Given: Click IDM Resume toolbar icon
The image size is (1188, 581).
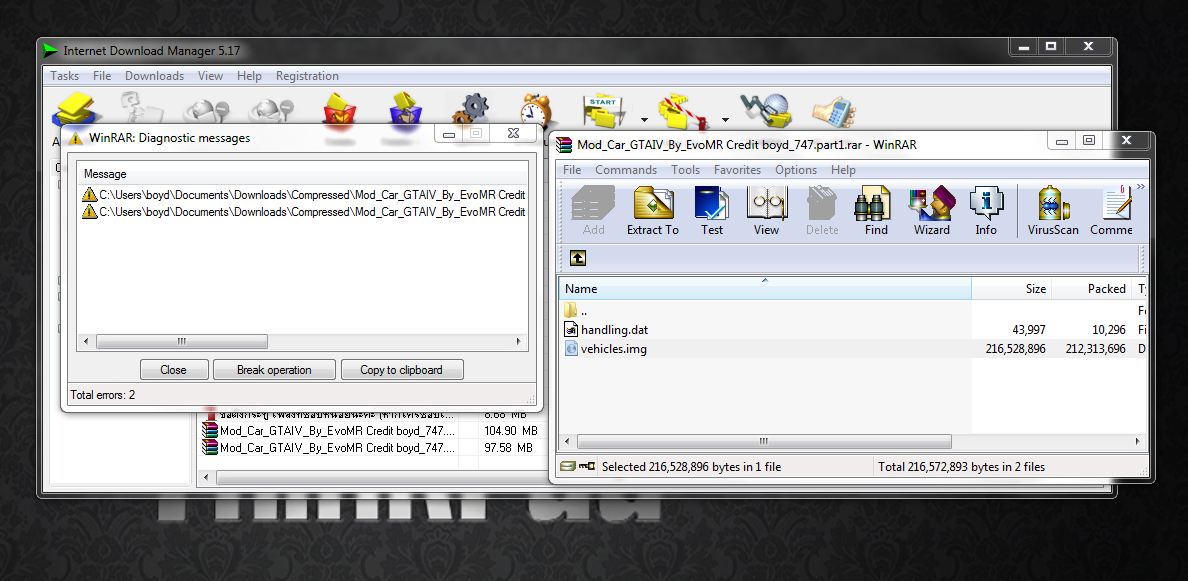Looking at the screenshot, I should pyautogui.click(x=142, y=108).
